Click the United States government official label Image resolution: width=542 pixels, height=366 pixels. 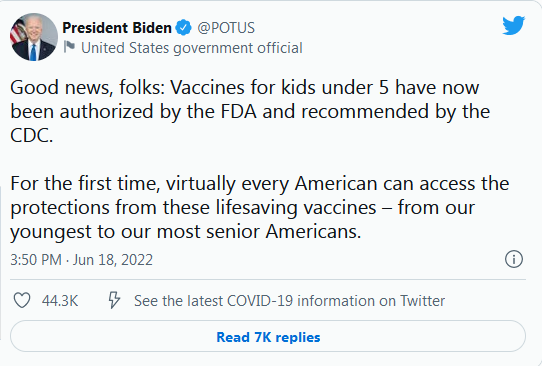pyautogui.click(x=192, y=48)
